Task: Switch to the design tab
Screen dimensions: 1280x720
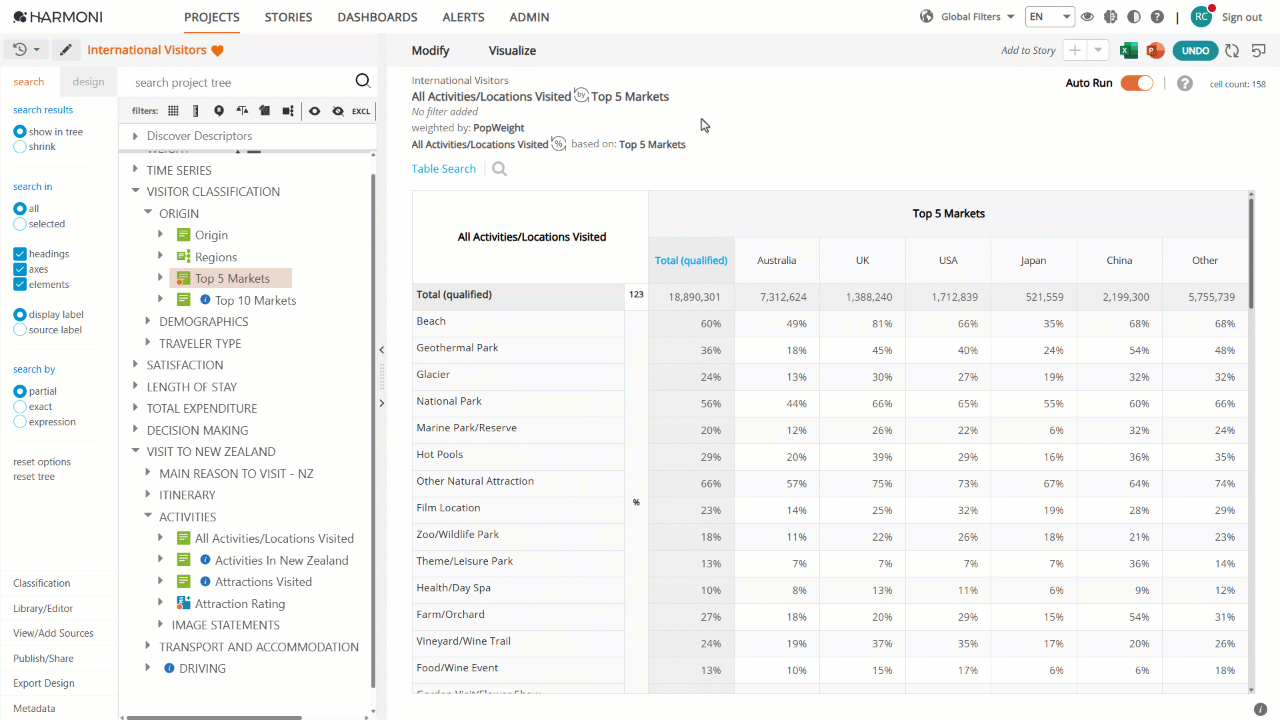Action: [x=88, y=82]
